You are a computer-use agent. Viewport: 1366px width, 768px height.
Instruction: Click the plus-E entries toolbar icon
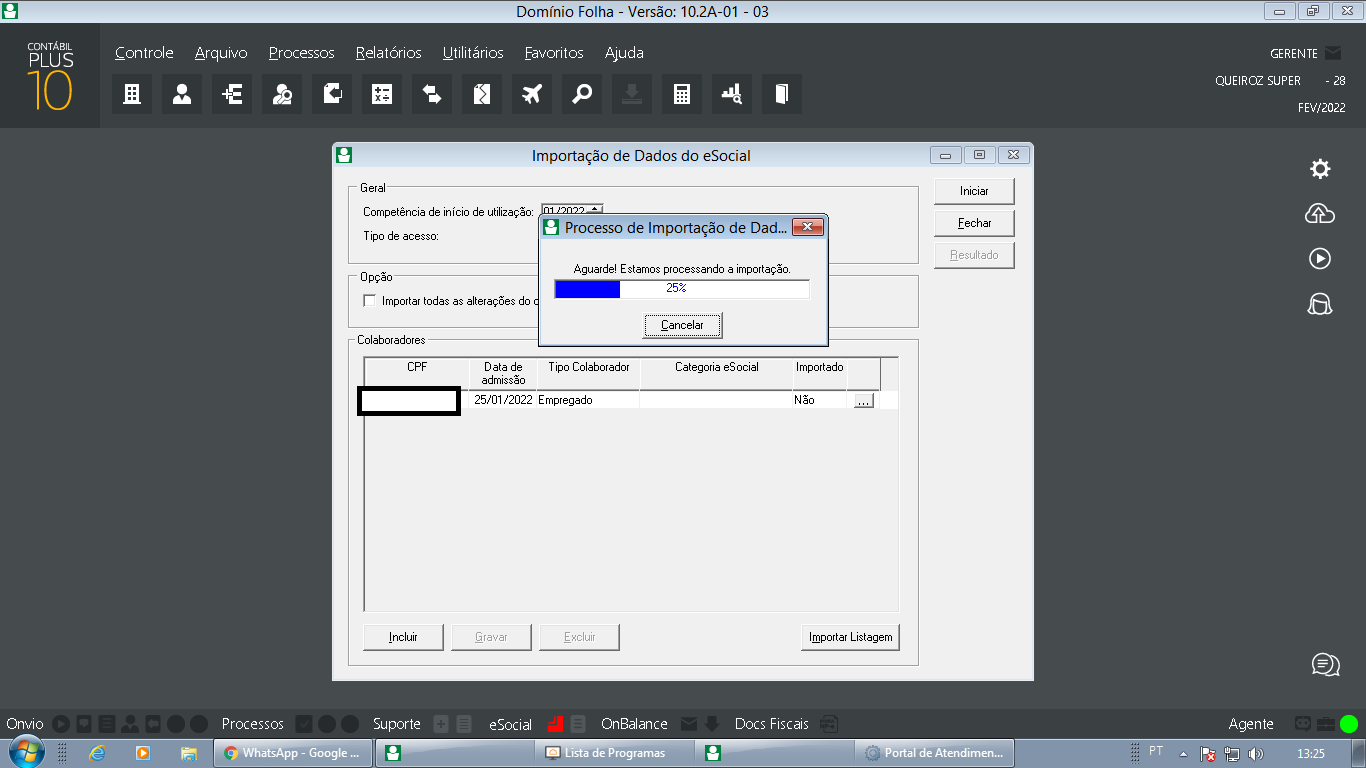pos(231,94)
